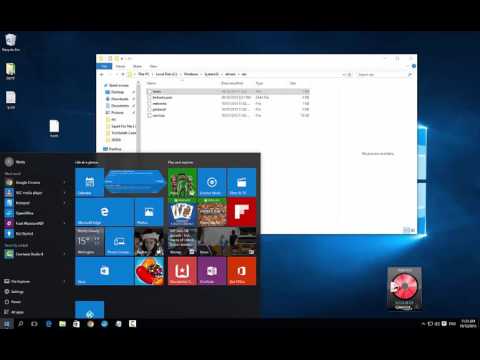Click Explorer help question mark icon
The width and height of the screenshot is (480, 360).
(x=414, y=66)
